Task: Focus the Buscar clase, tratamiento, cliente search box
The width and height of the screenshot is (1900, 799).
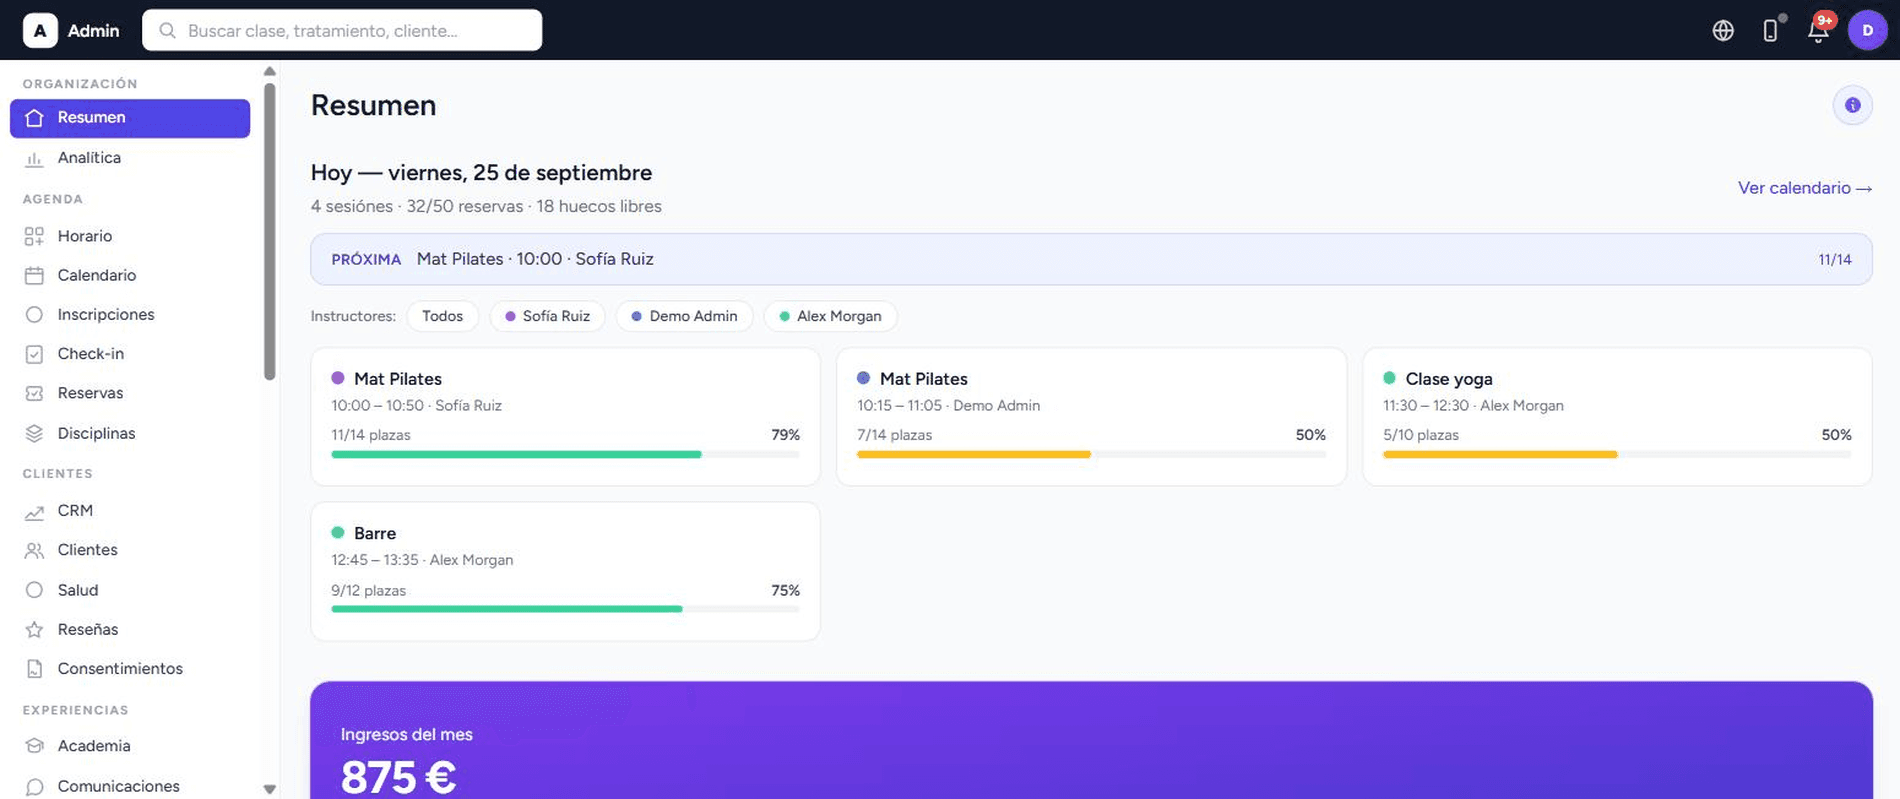Action: (342, 31)
